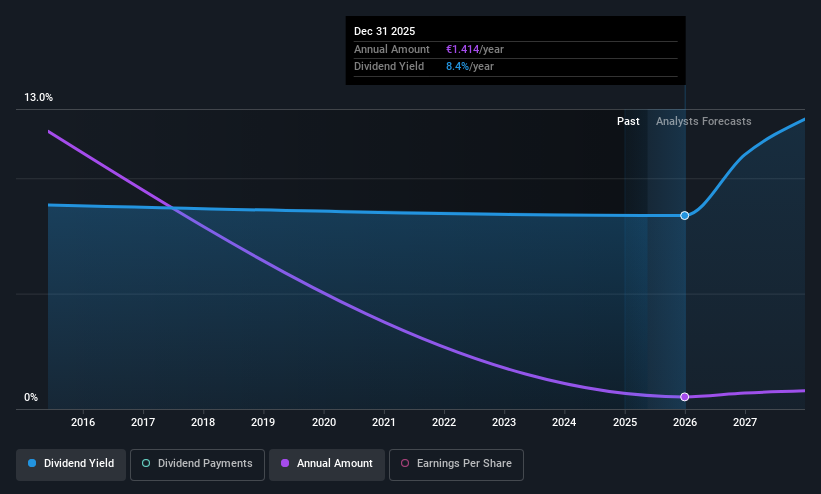The image size is (821, 494).
Task: Click the 2016 x-axis label
Action: coord(83,422)
